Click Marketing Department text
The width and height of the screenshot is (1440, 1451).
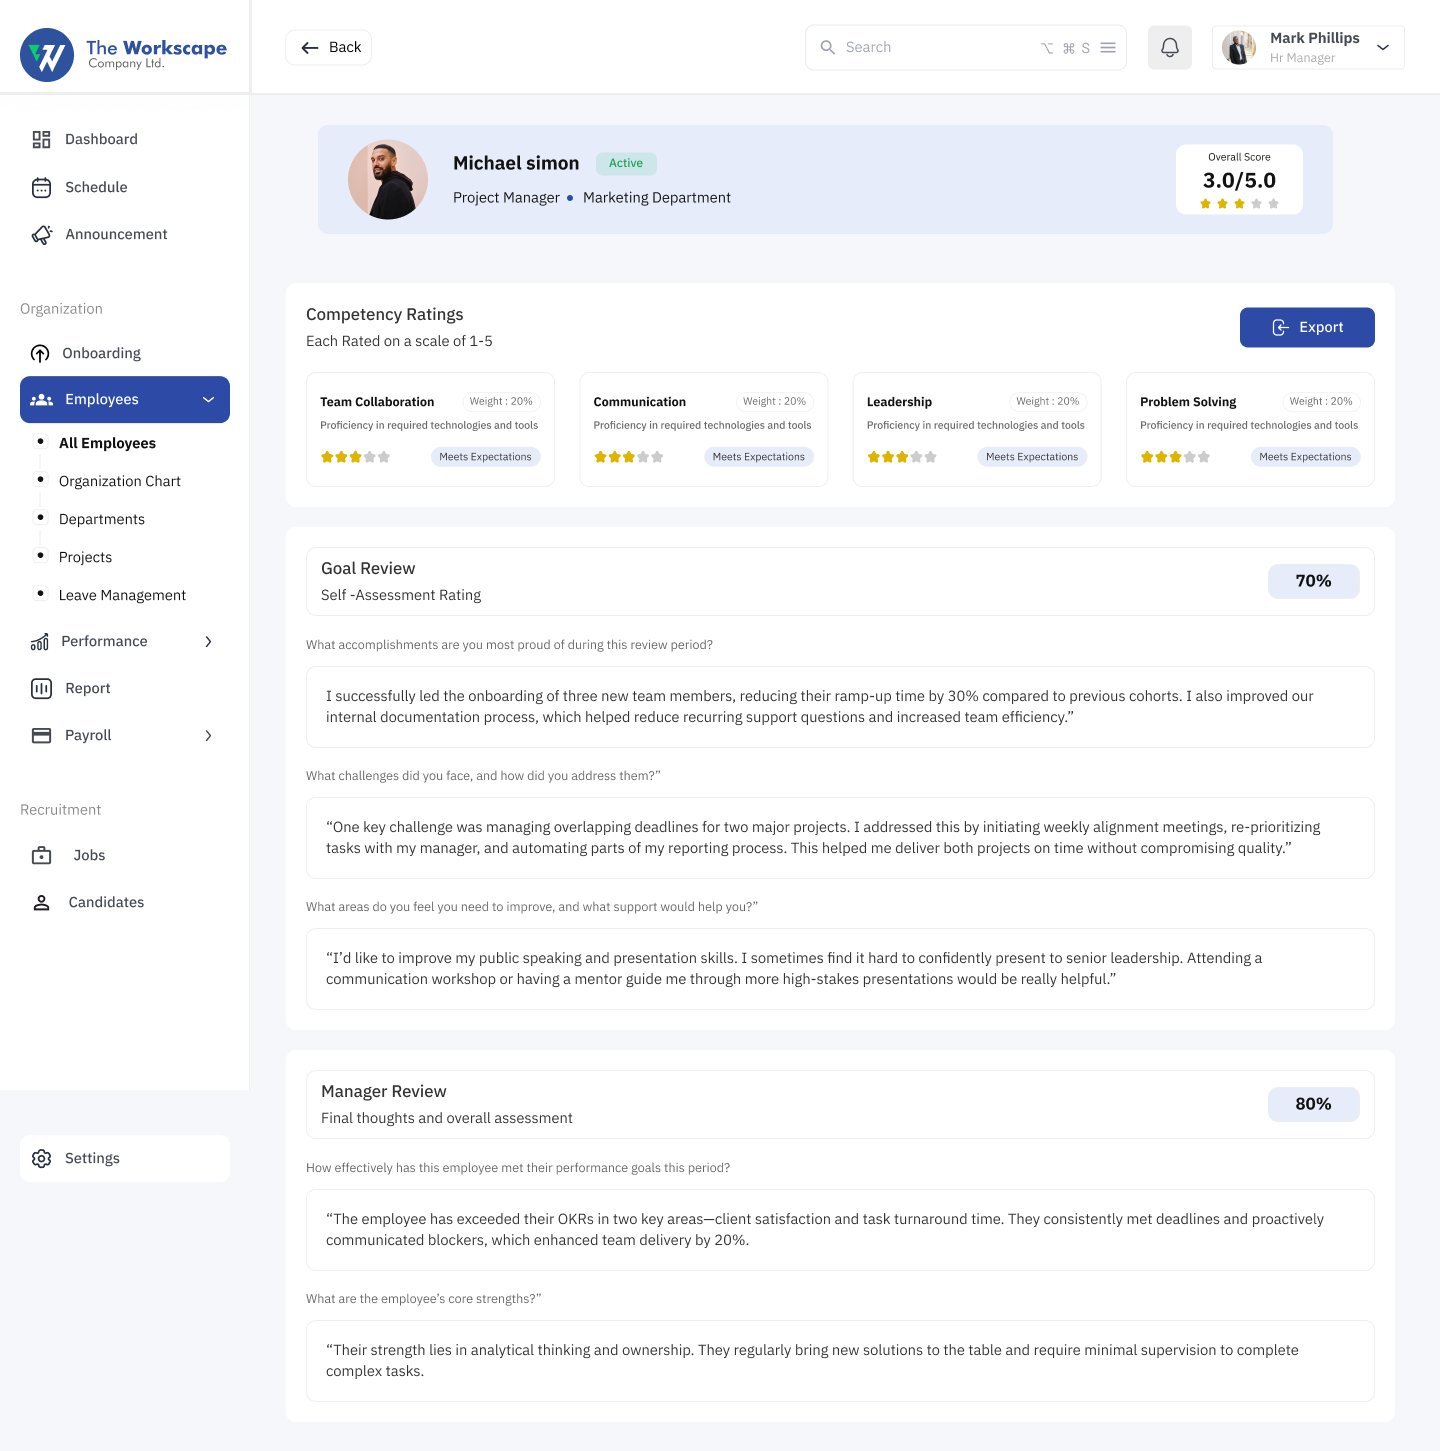(657, 198)
